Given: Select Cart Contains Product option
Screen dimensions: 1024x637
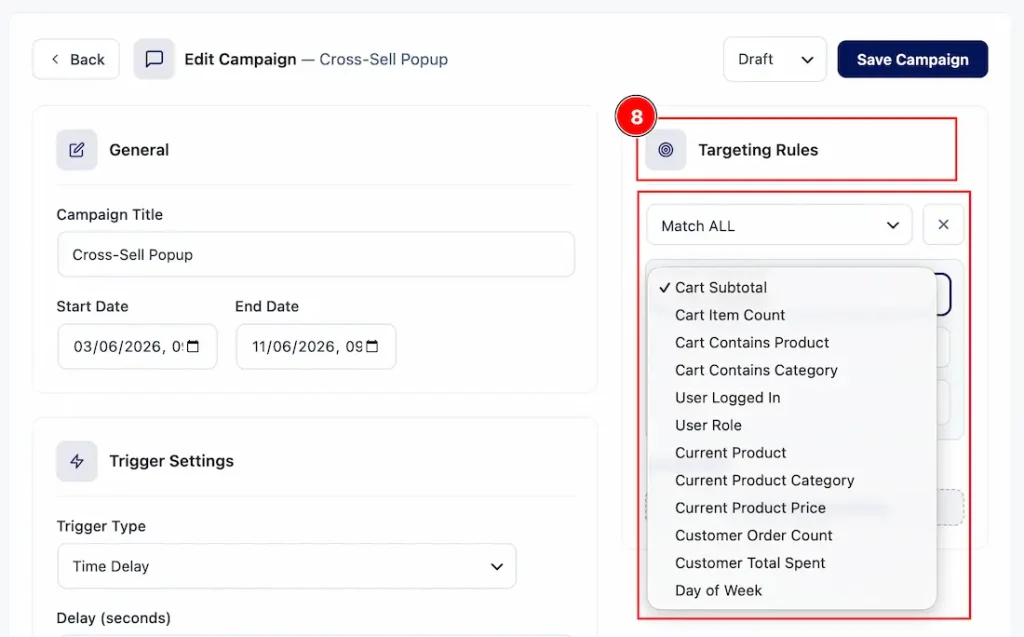Looking at the screenshot, I should point(792,342).
